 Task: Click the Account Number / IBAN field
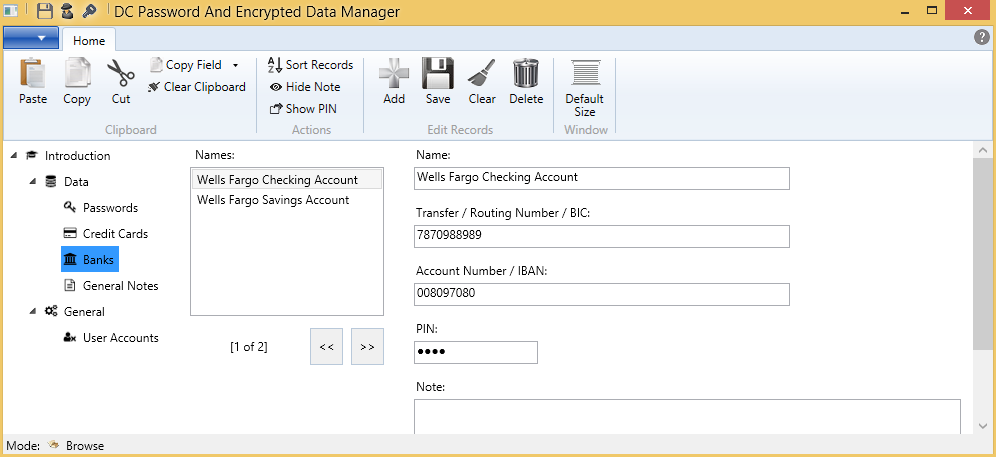point(601,294)
